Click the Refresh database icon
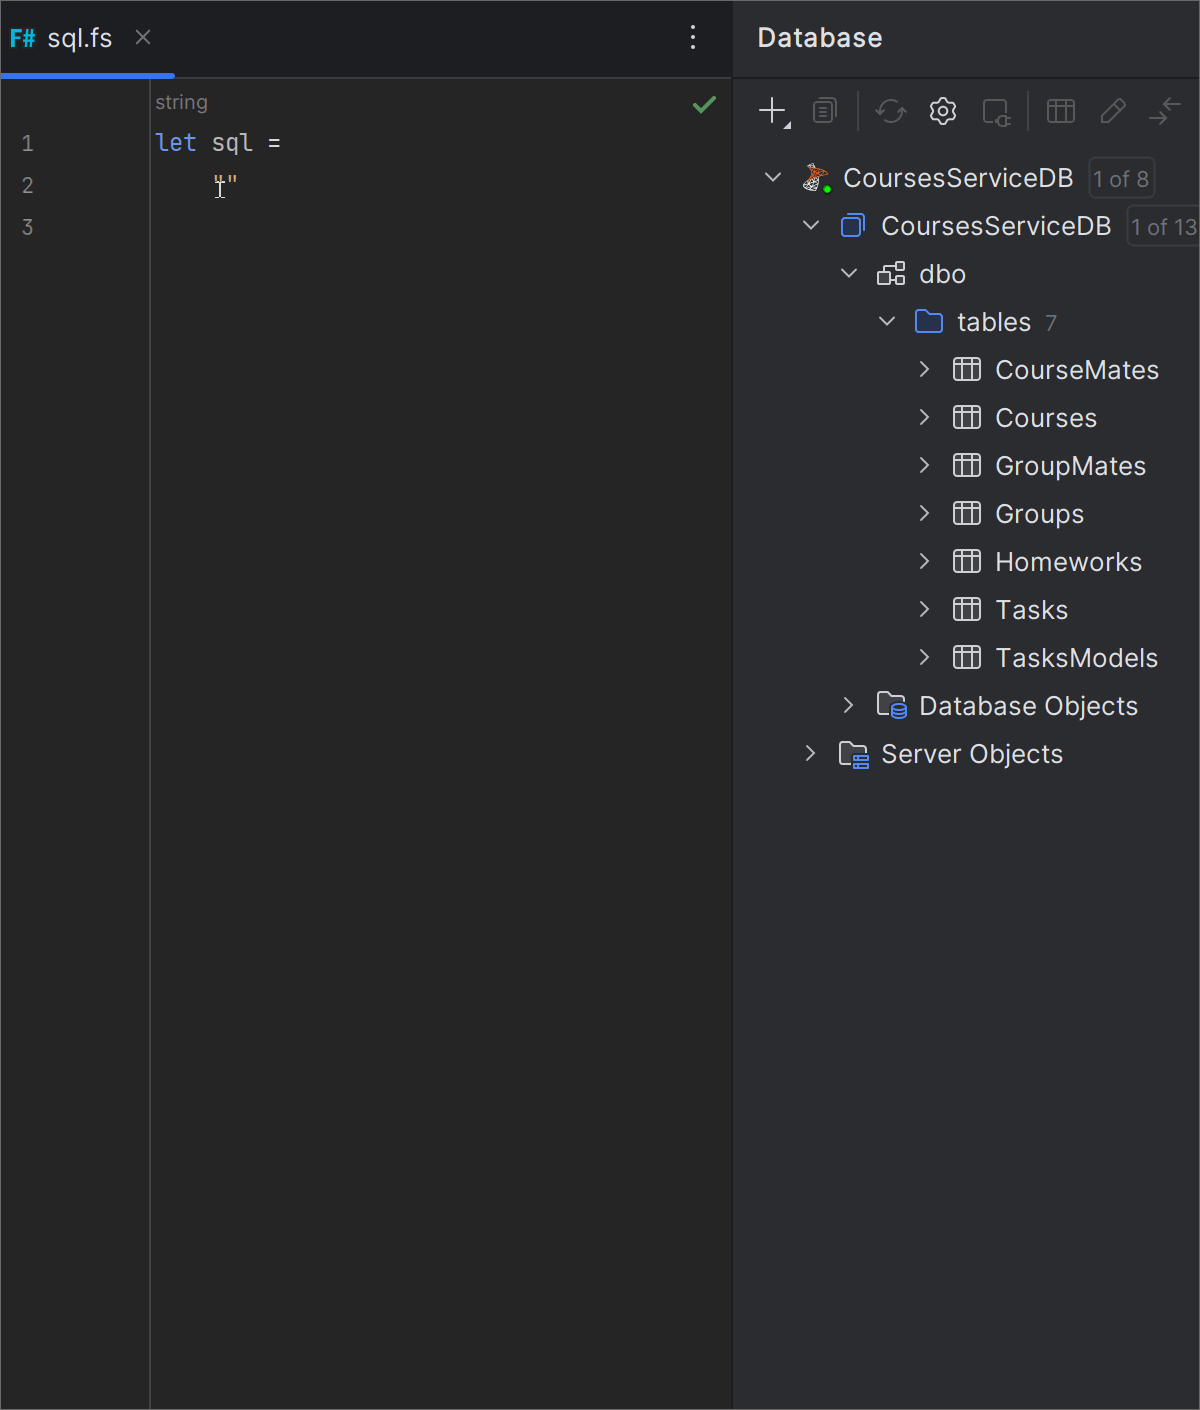The height and width of the screenshot is (1410, 1200). 890,111
